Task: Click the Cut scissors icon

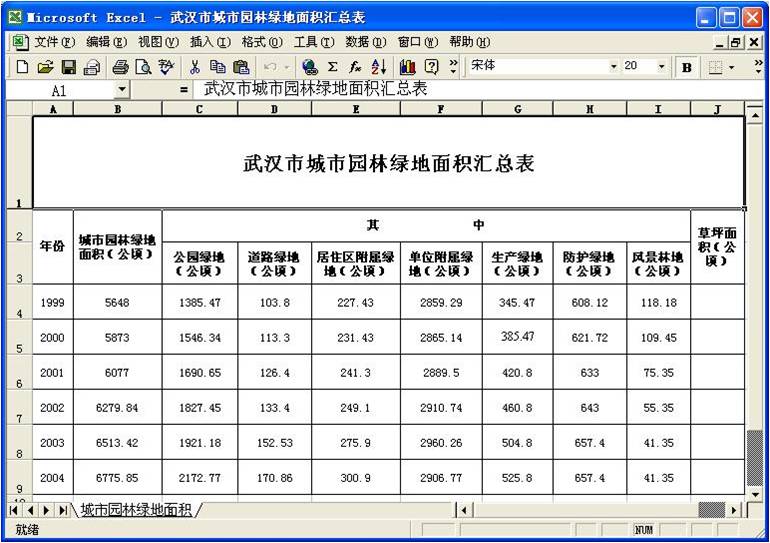Action: click(195, 67)
